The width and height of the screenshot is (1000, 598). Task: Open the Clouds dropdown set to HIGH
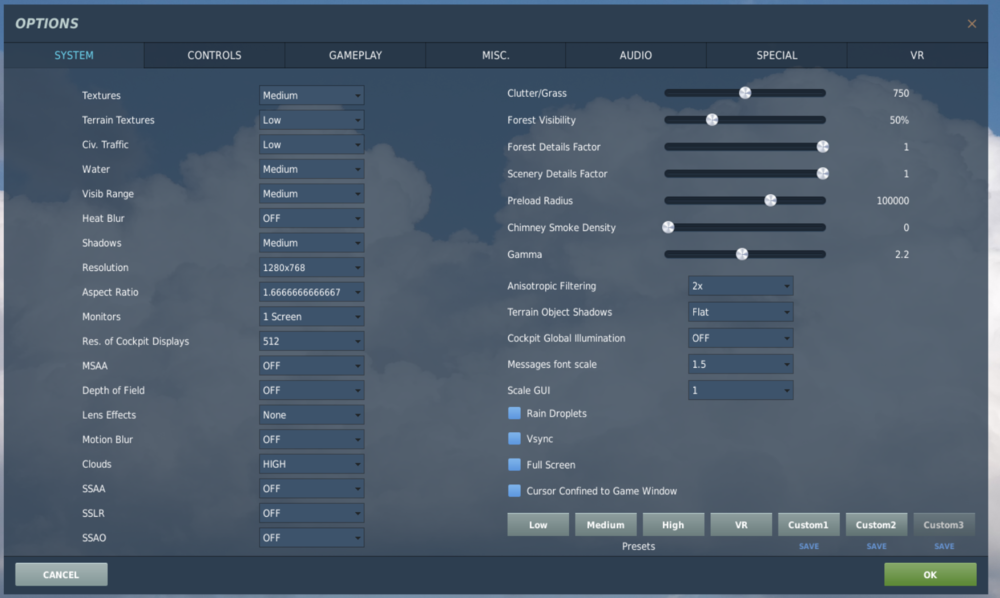click(x=311, y=464)
